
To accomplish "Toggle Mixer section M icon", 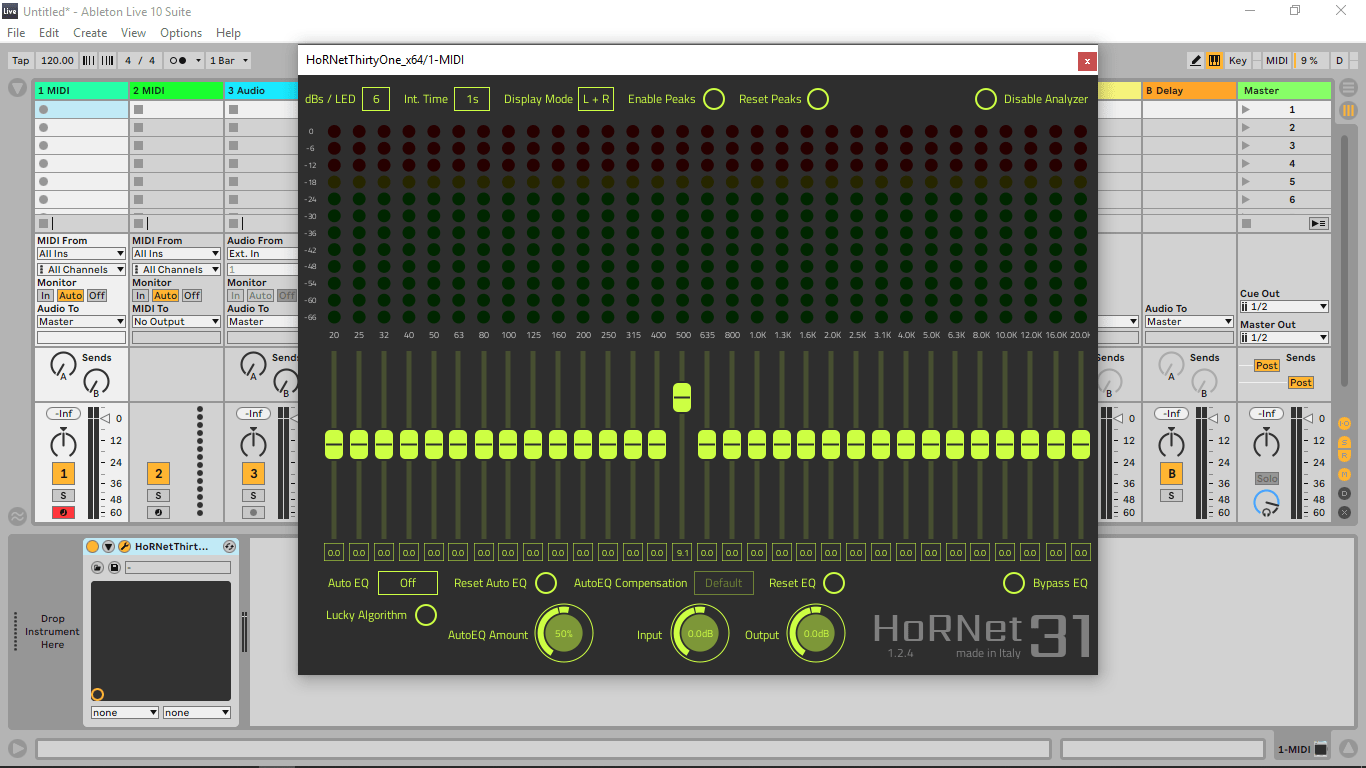I will pos(1344,475).
